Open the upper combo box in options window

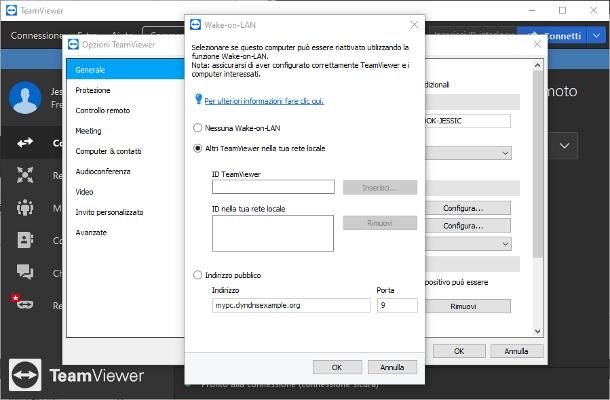pos(468,153)
